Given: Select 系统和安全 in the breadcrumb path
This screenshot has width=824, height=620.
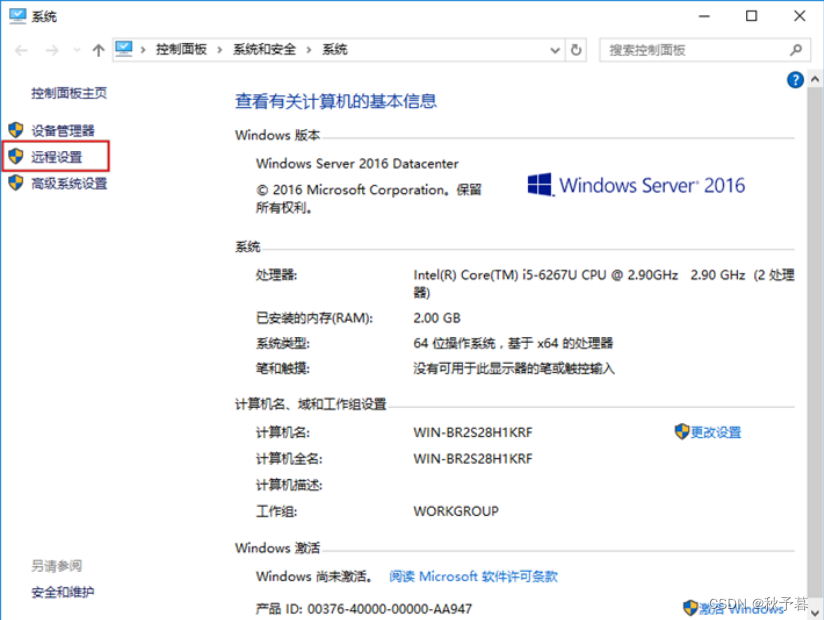Looking at the screenshot, I should 264,50.
